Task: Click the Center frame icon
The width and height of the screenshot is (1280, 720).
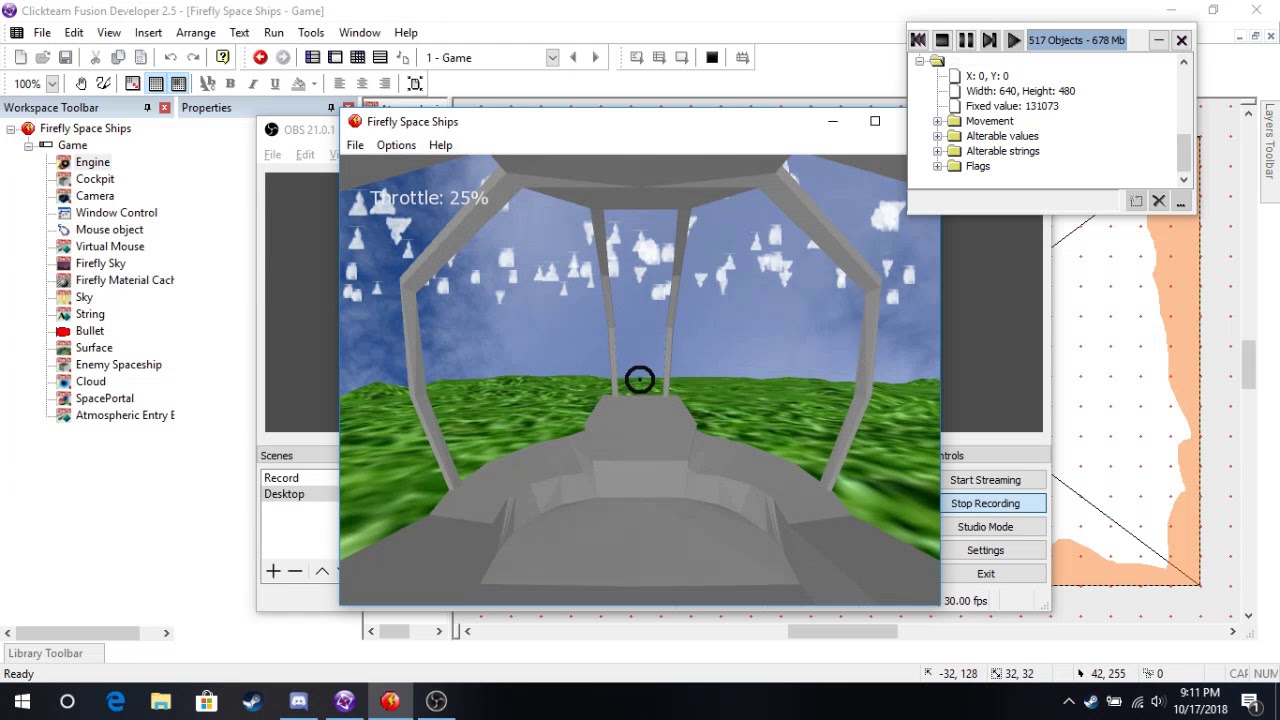Action: pos(415,84)
